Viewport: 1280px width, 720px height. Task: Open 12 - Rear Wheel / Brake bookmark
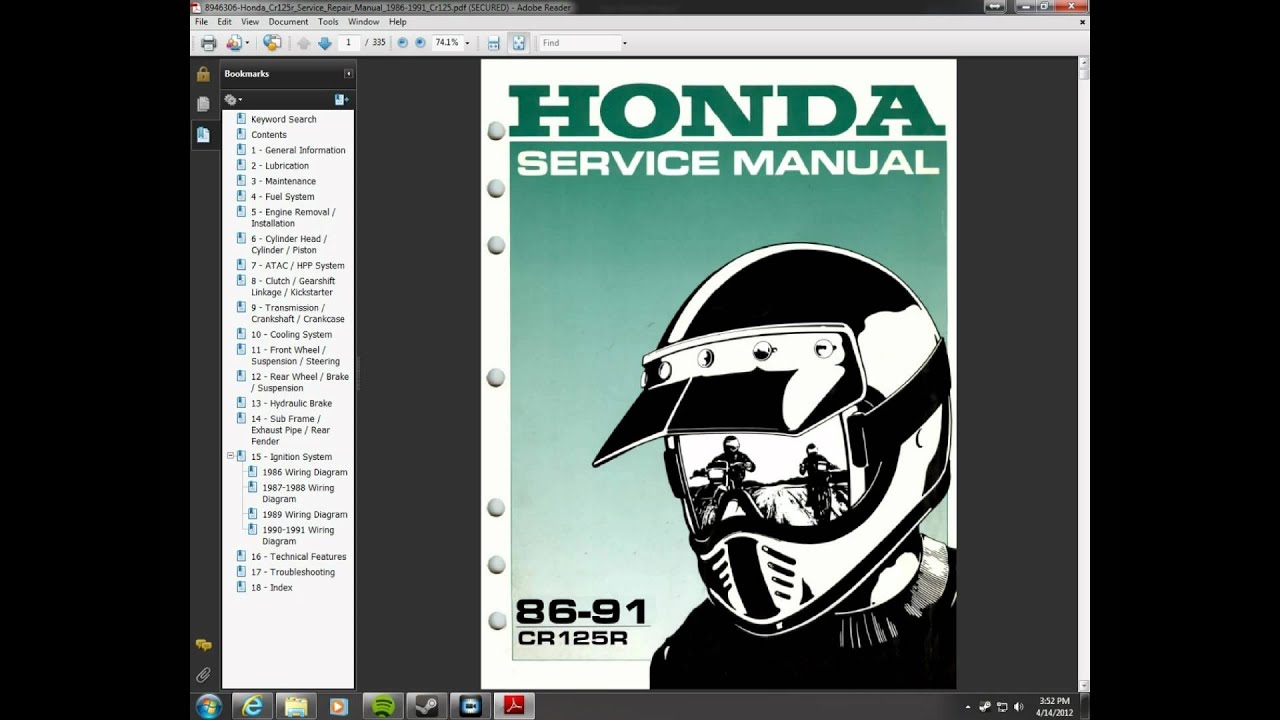(x=300, y=383)
